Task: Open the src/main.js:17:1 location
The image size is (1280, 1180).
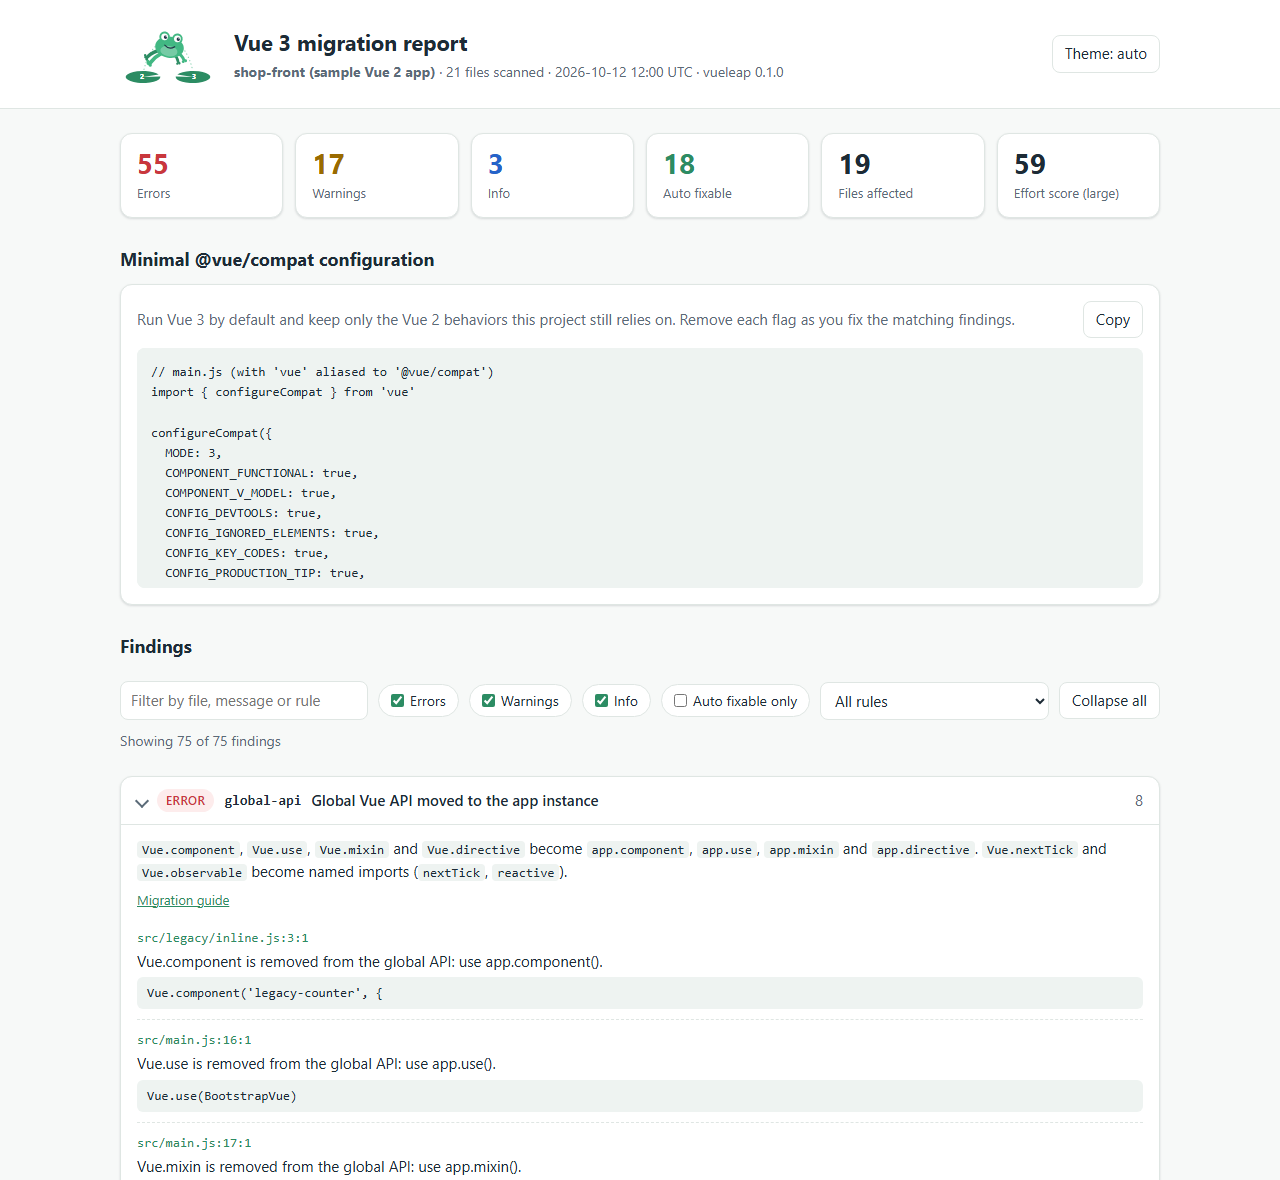Action: pyautogui.click(x=194, y=1143)
